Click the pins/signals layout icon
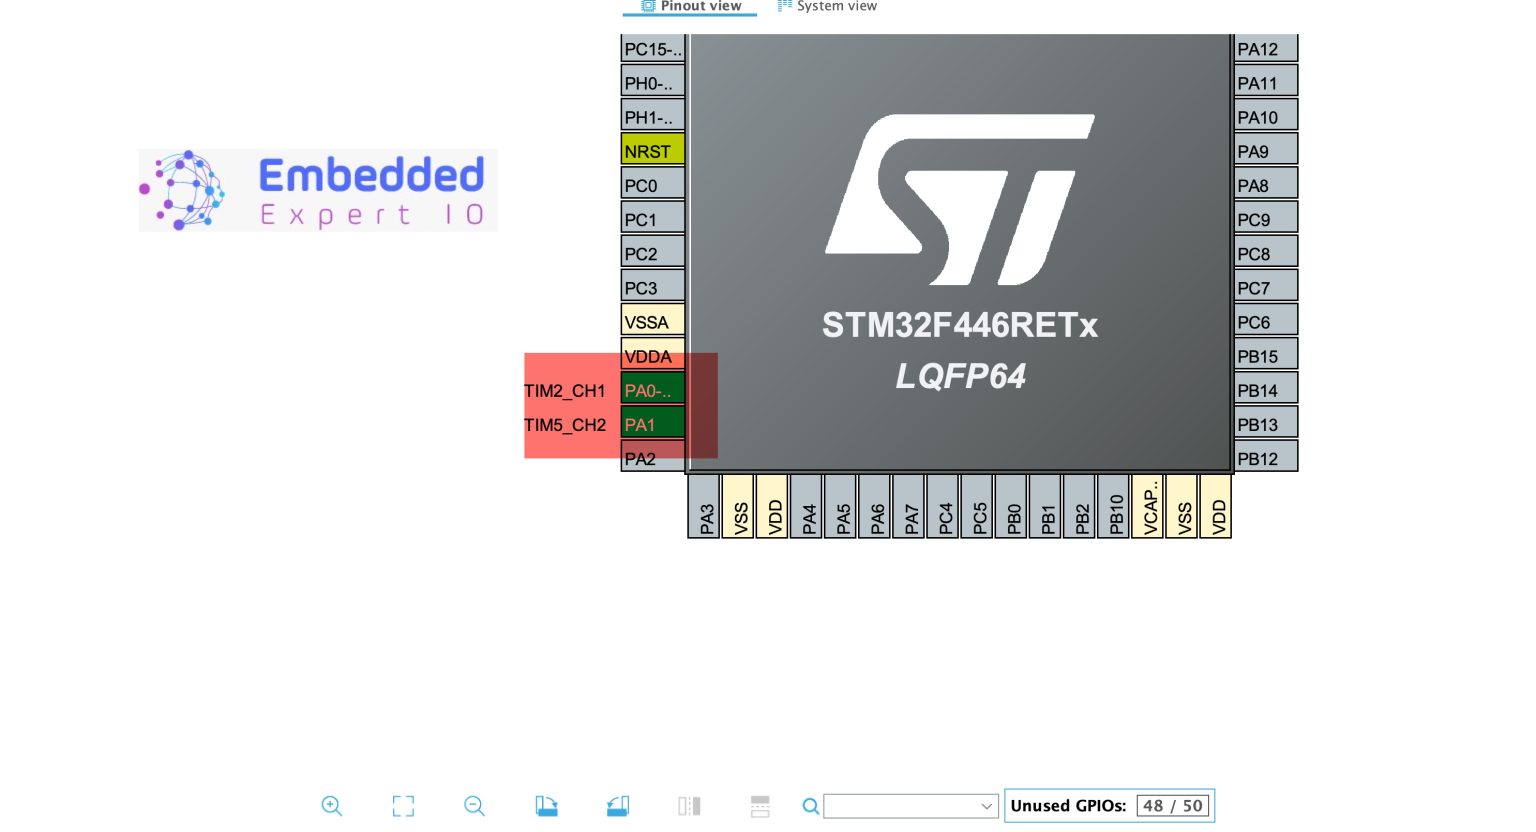This screenshot has height=832, width=1536. [760, 806]
